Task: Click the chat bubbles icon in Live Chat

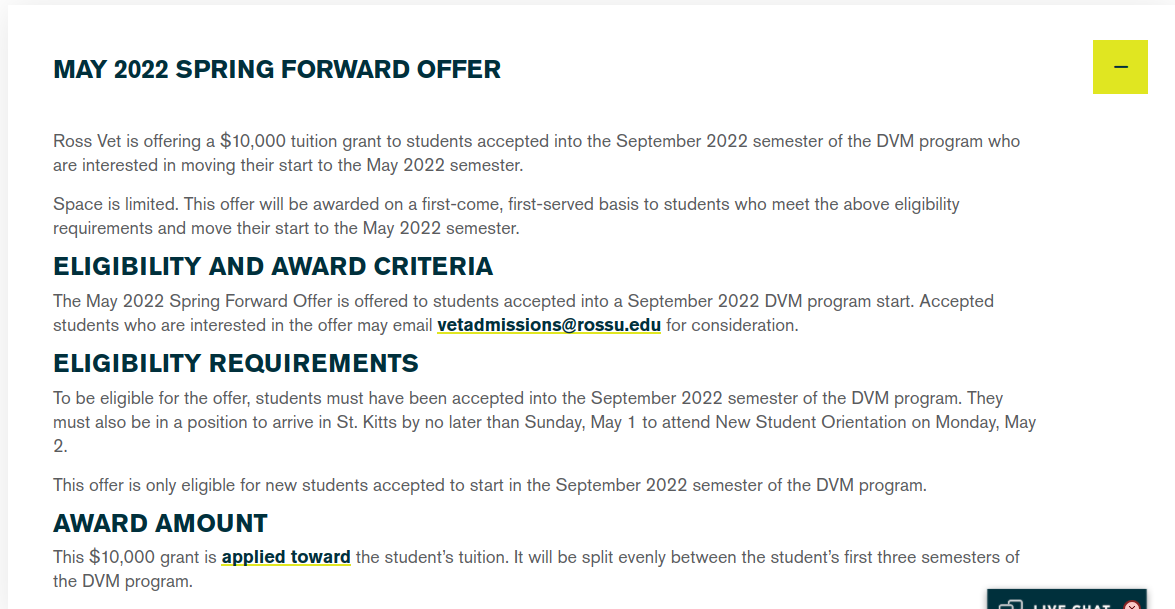Action: point(1010,605)
